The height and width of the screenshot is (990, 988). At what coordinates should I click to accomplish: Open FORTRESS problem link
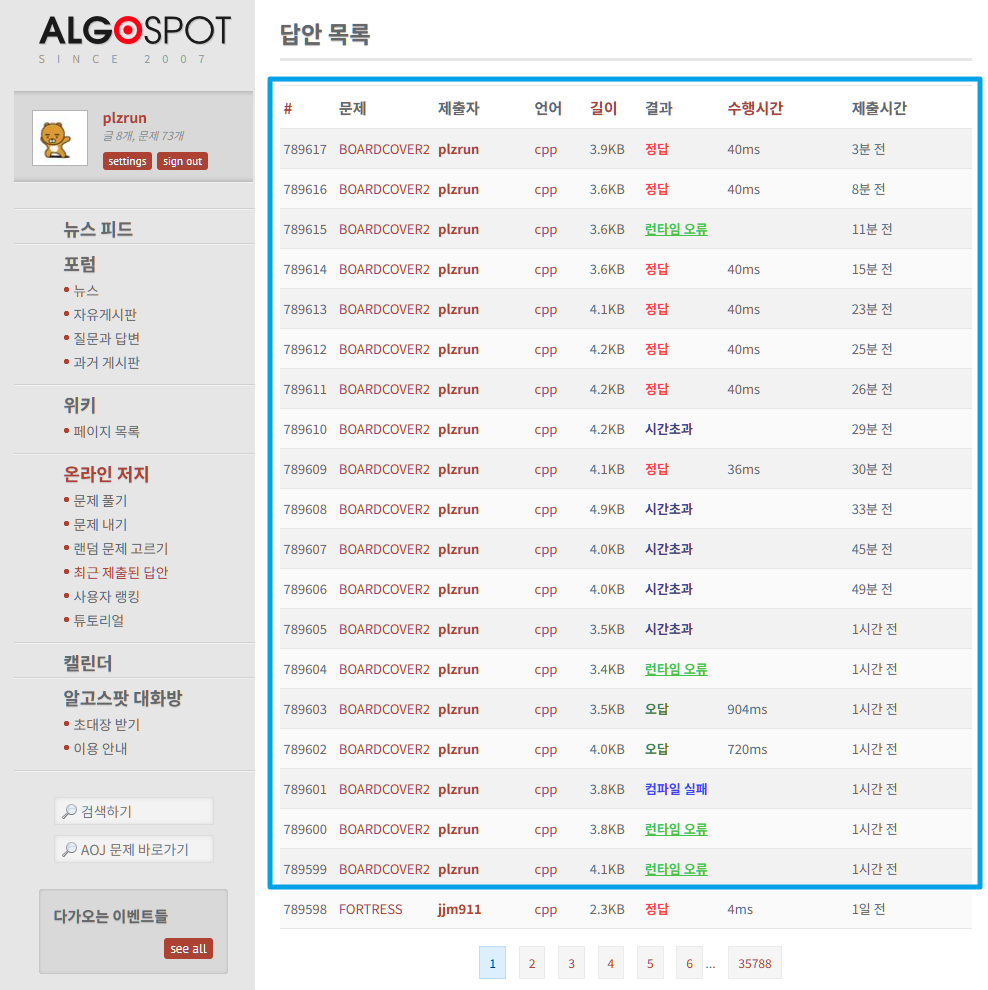(370, 909)
